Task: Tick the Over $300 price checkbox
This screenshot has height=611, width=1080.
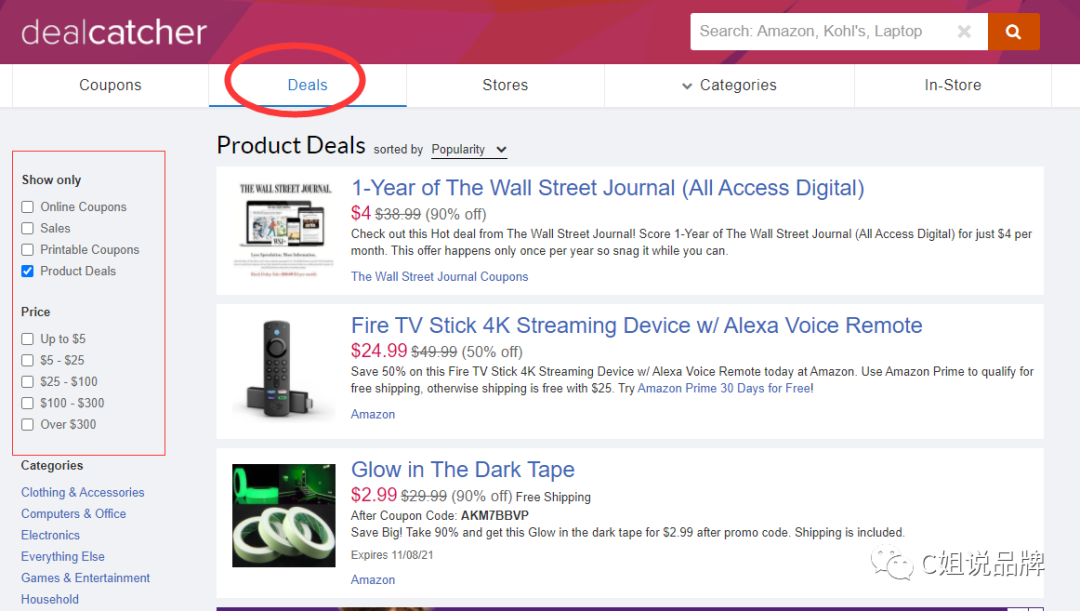Action: tap(28, 425)
